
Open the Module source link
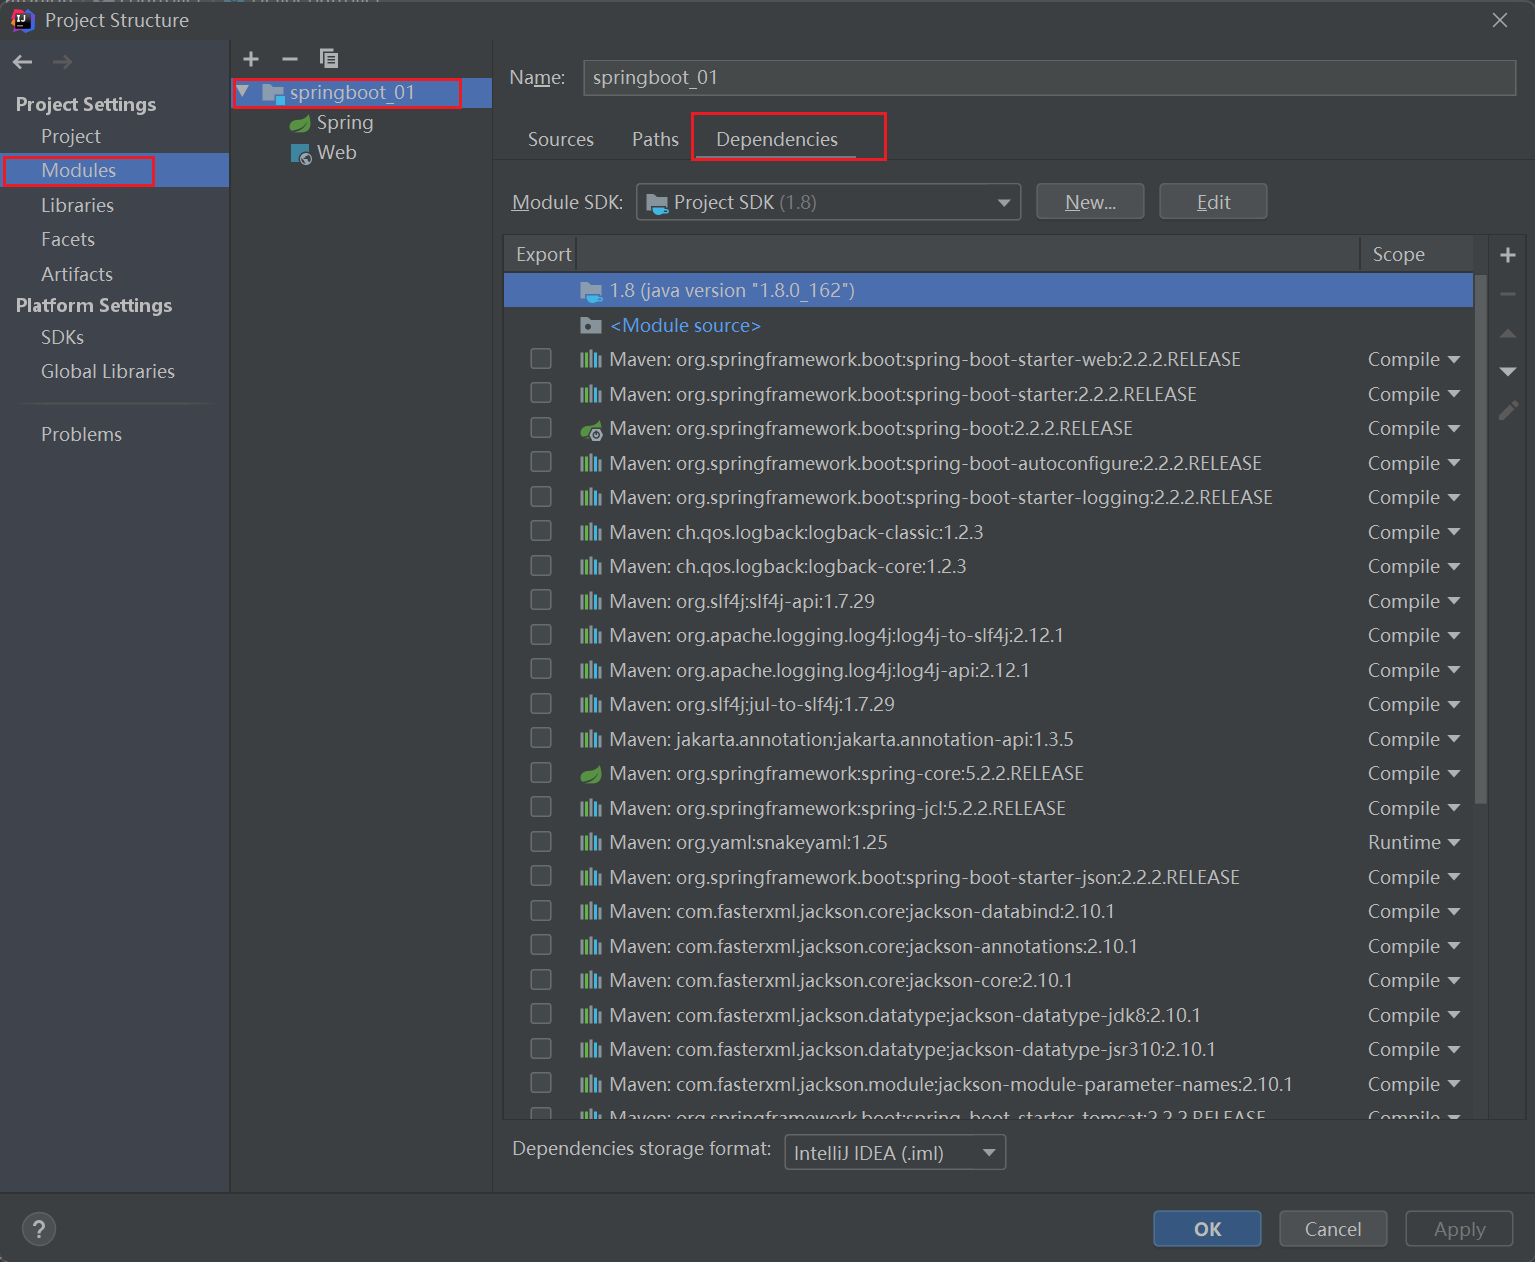click(x=685, y=326)
